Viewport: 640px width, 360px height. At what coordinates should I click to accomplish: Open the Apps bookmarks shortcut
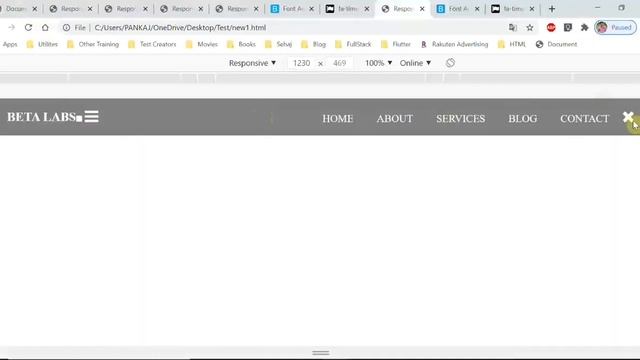click(10, 44)
